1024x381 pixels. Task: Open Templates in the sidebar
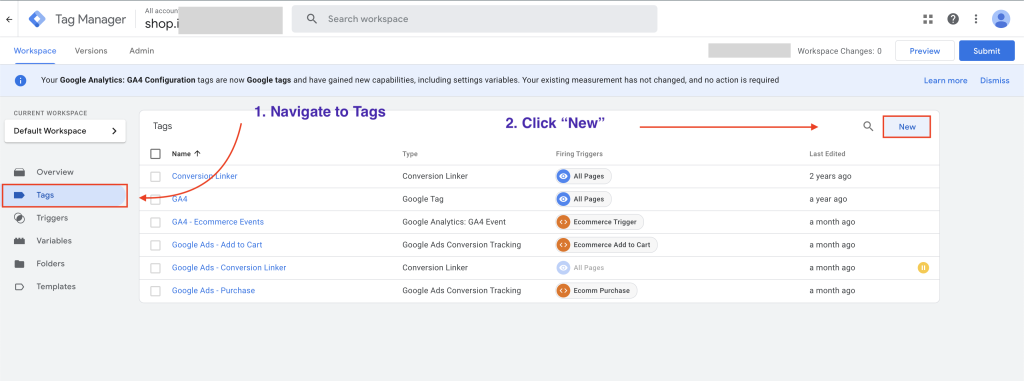coord(56,286)
